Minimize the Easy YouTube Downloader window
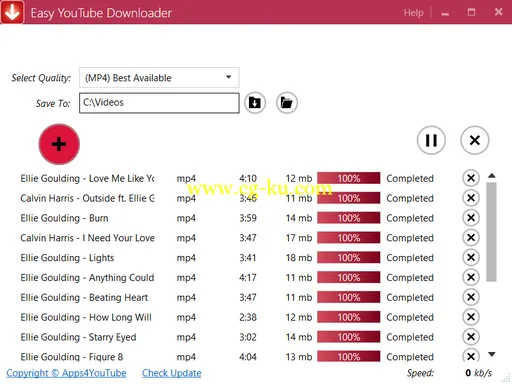This screenshot has width=512, height=384. (x=445, y=13)
